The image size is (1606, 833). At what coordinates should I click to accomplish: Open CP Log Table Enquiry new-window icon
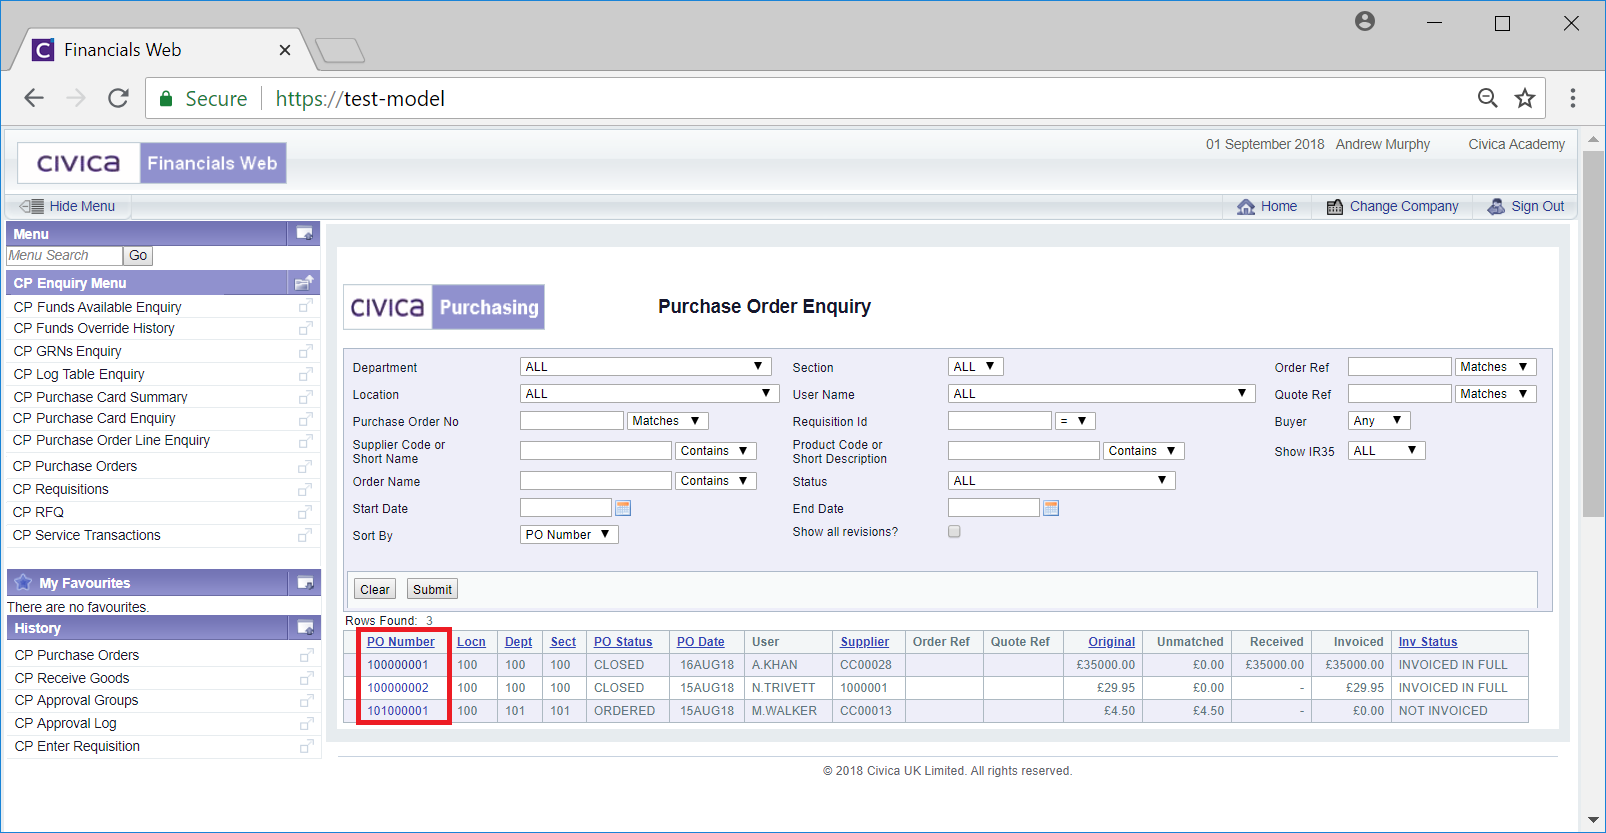click(x=306, y=374)
